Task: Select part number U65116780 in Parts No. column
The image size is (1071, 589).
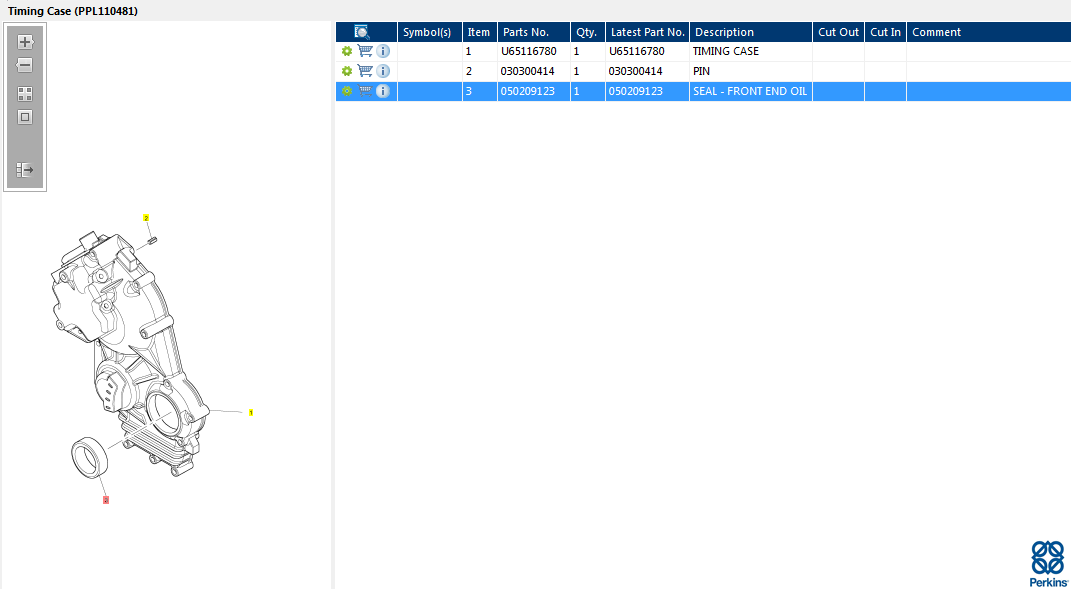Action: click(529, 51)
